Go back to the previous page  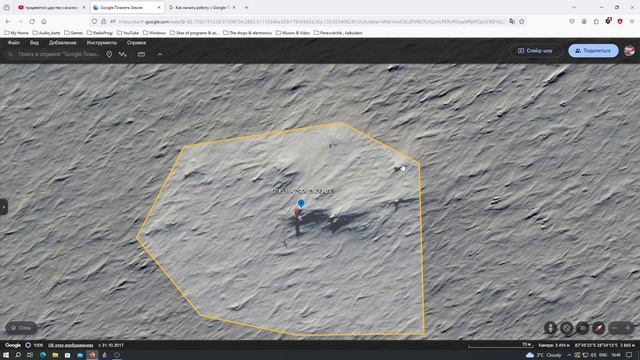point(8,21)
